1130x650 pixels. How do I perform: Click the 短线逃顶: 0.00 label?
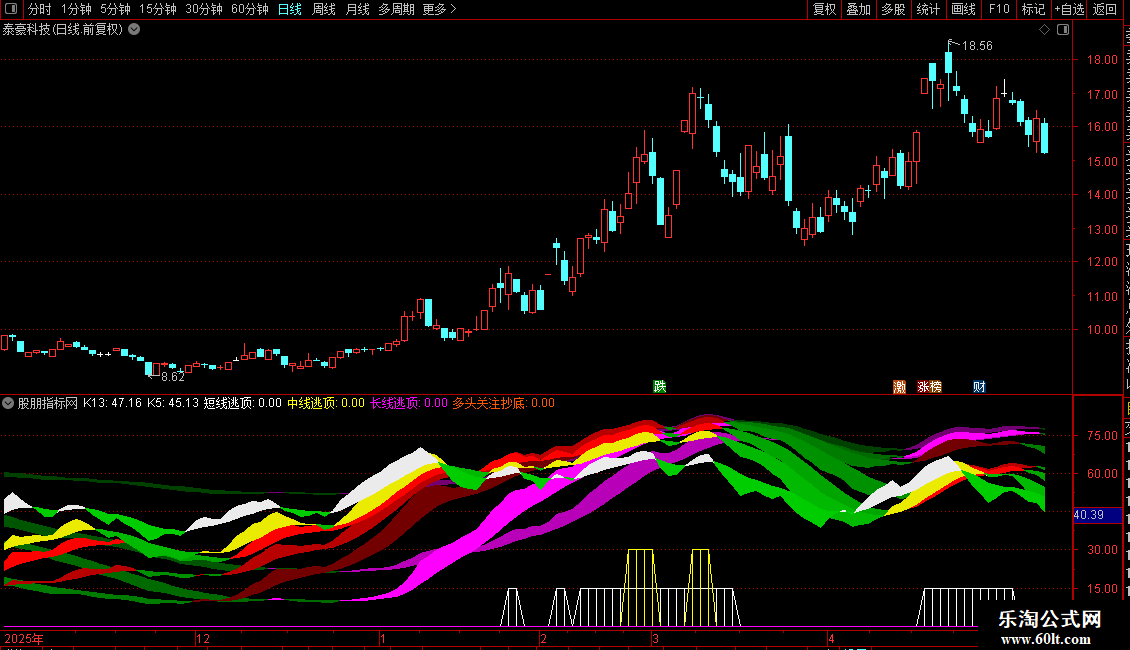pos(243,403)
